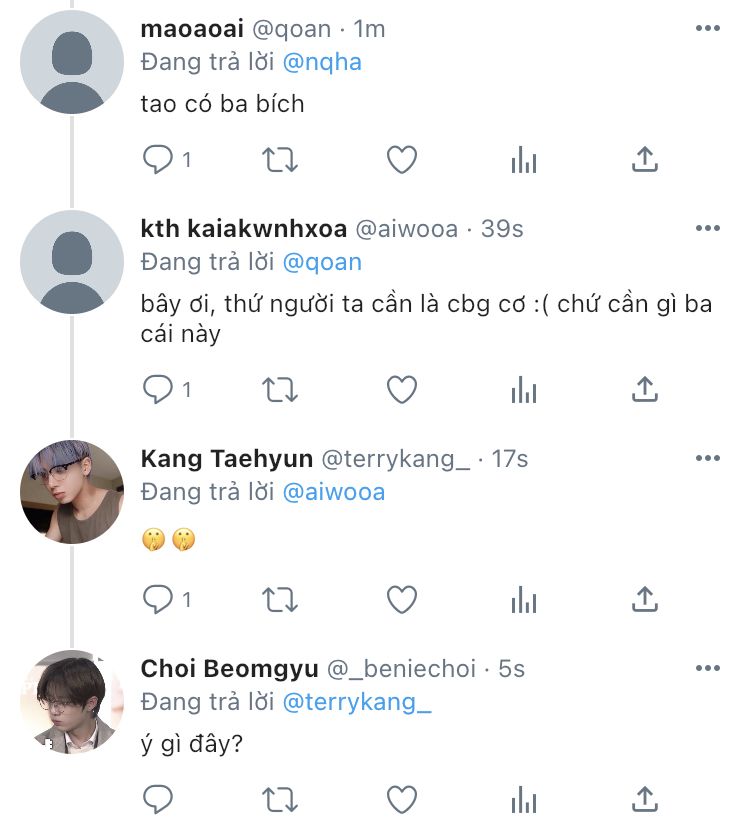Screen dimensions: 750x828
Task: View analytics for Kang Taehyun's tweet
Action: tap(523, 599)
